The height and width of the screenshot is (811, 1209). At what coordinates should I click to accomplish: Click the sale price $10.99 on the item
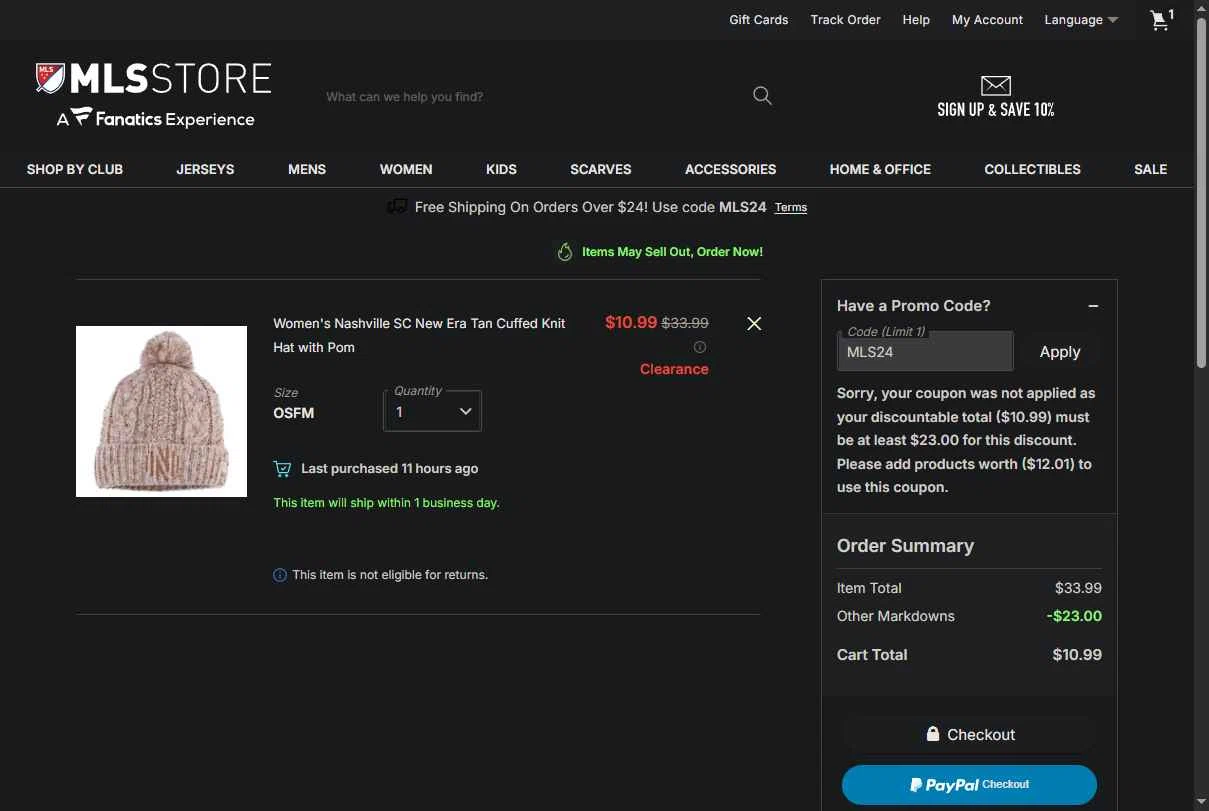631,322
